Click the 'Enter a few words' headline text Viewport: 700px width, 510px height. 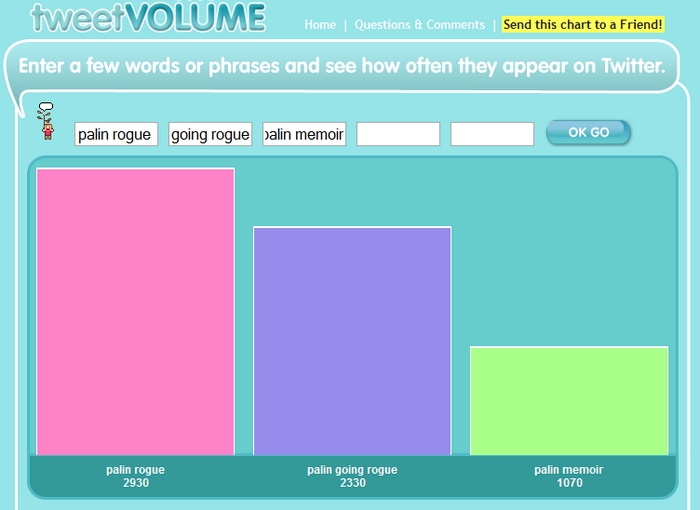point(342,66)
